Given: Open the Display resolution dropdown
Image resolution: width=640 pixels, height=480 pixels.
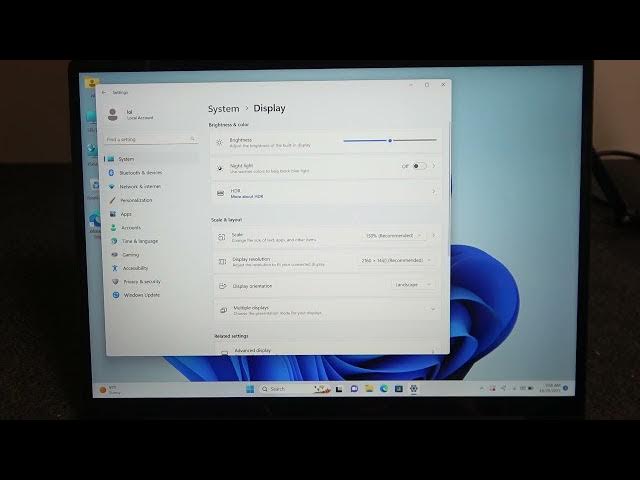Looking at the screenshot, I should 395,260.
